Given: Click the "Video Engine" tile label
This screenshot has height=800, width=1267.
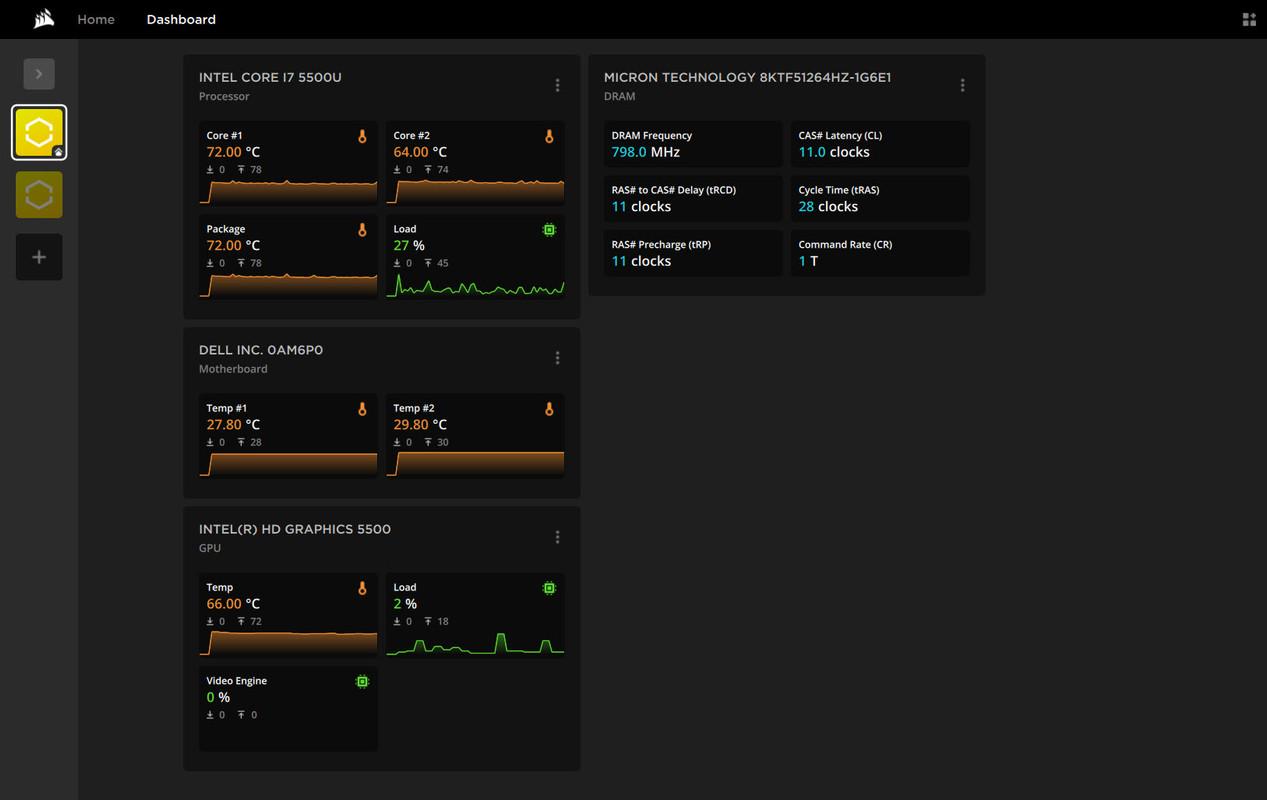Looking at the screenshot, I should pyautogui.click(x=236, y=681).
